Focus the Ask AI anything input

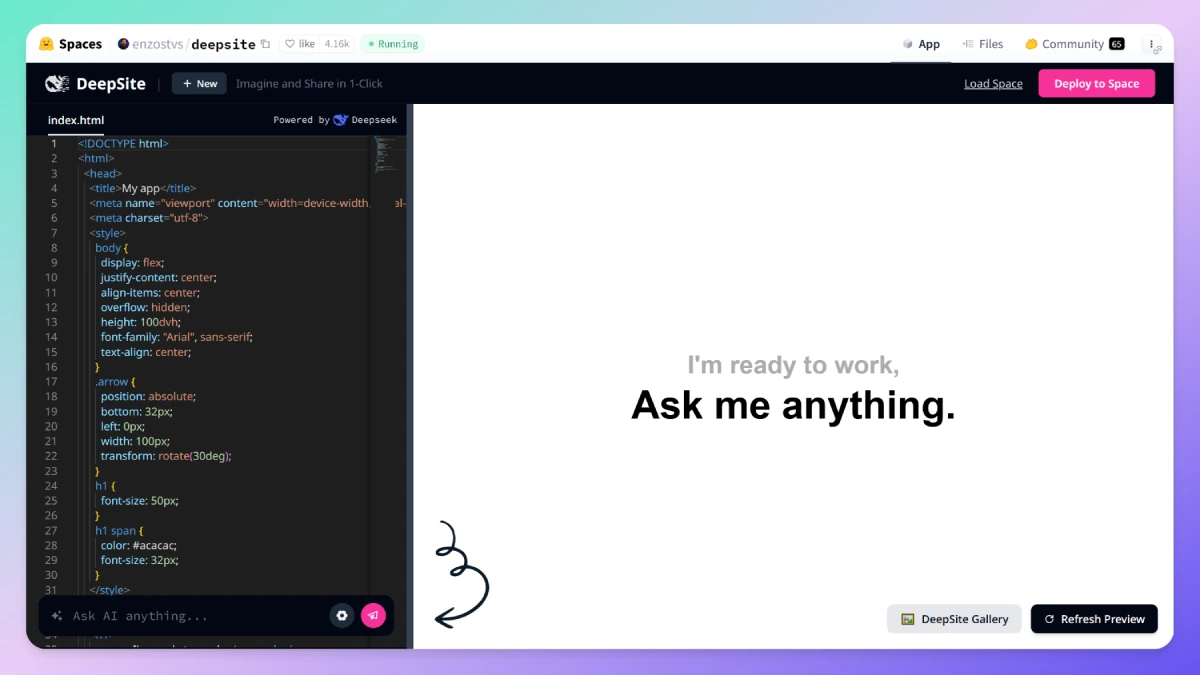click(195, 616)
